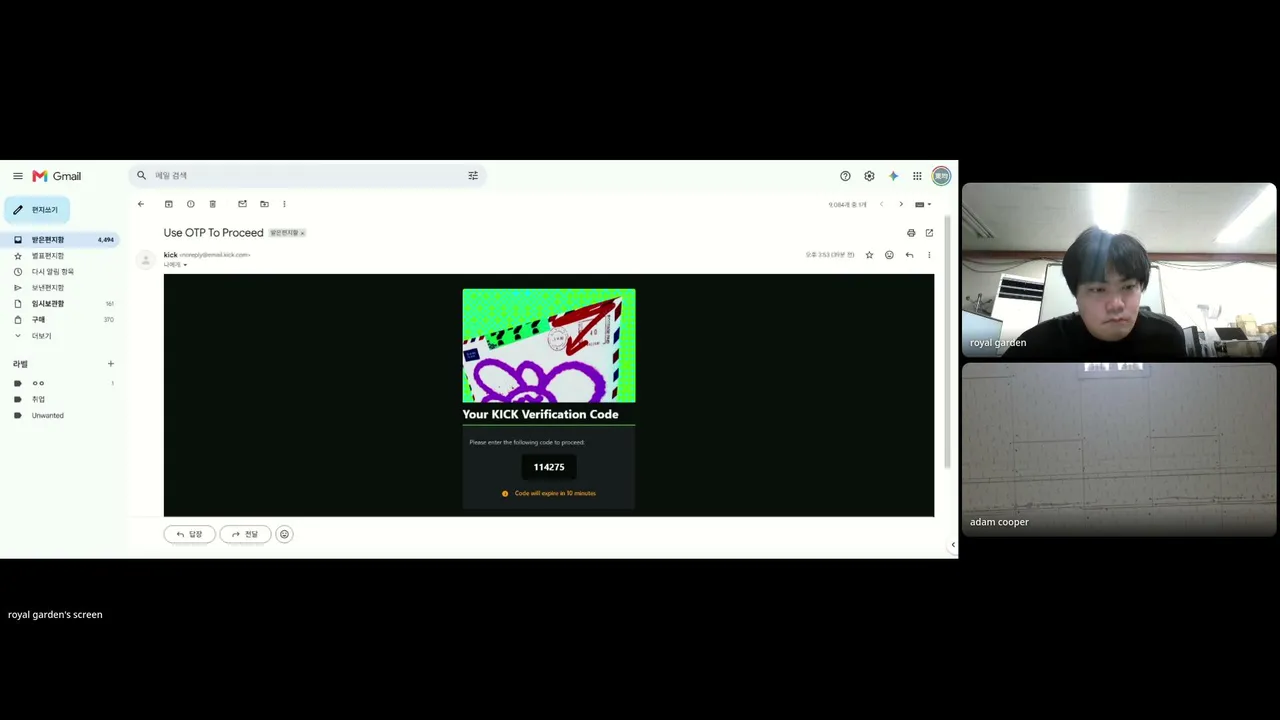Star this message from kick
Viewport: 1280px width, 720px height.
869,255
